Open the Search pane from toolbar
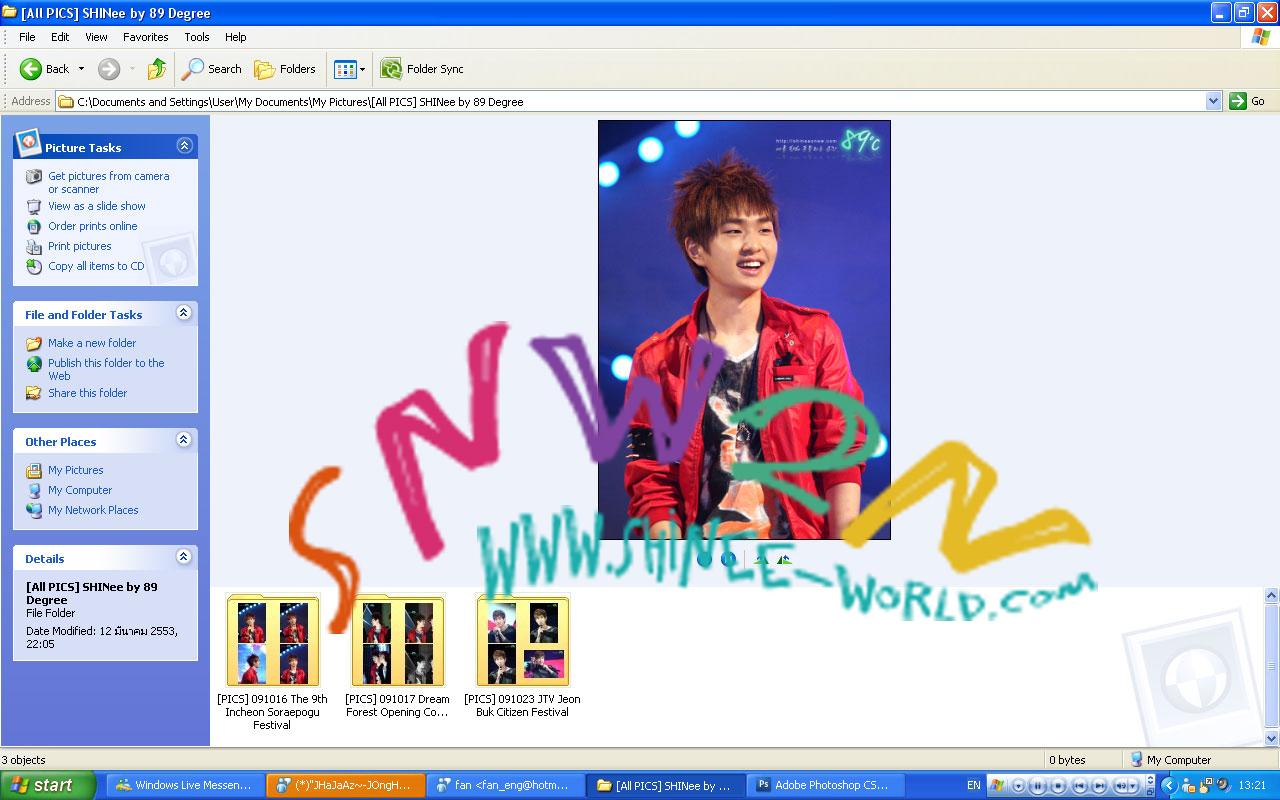 (x=211, y=69)
